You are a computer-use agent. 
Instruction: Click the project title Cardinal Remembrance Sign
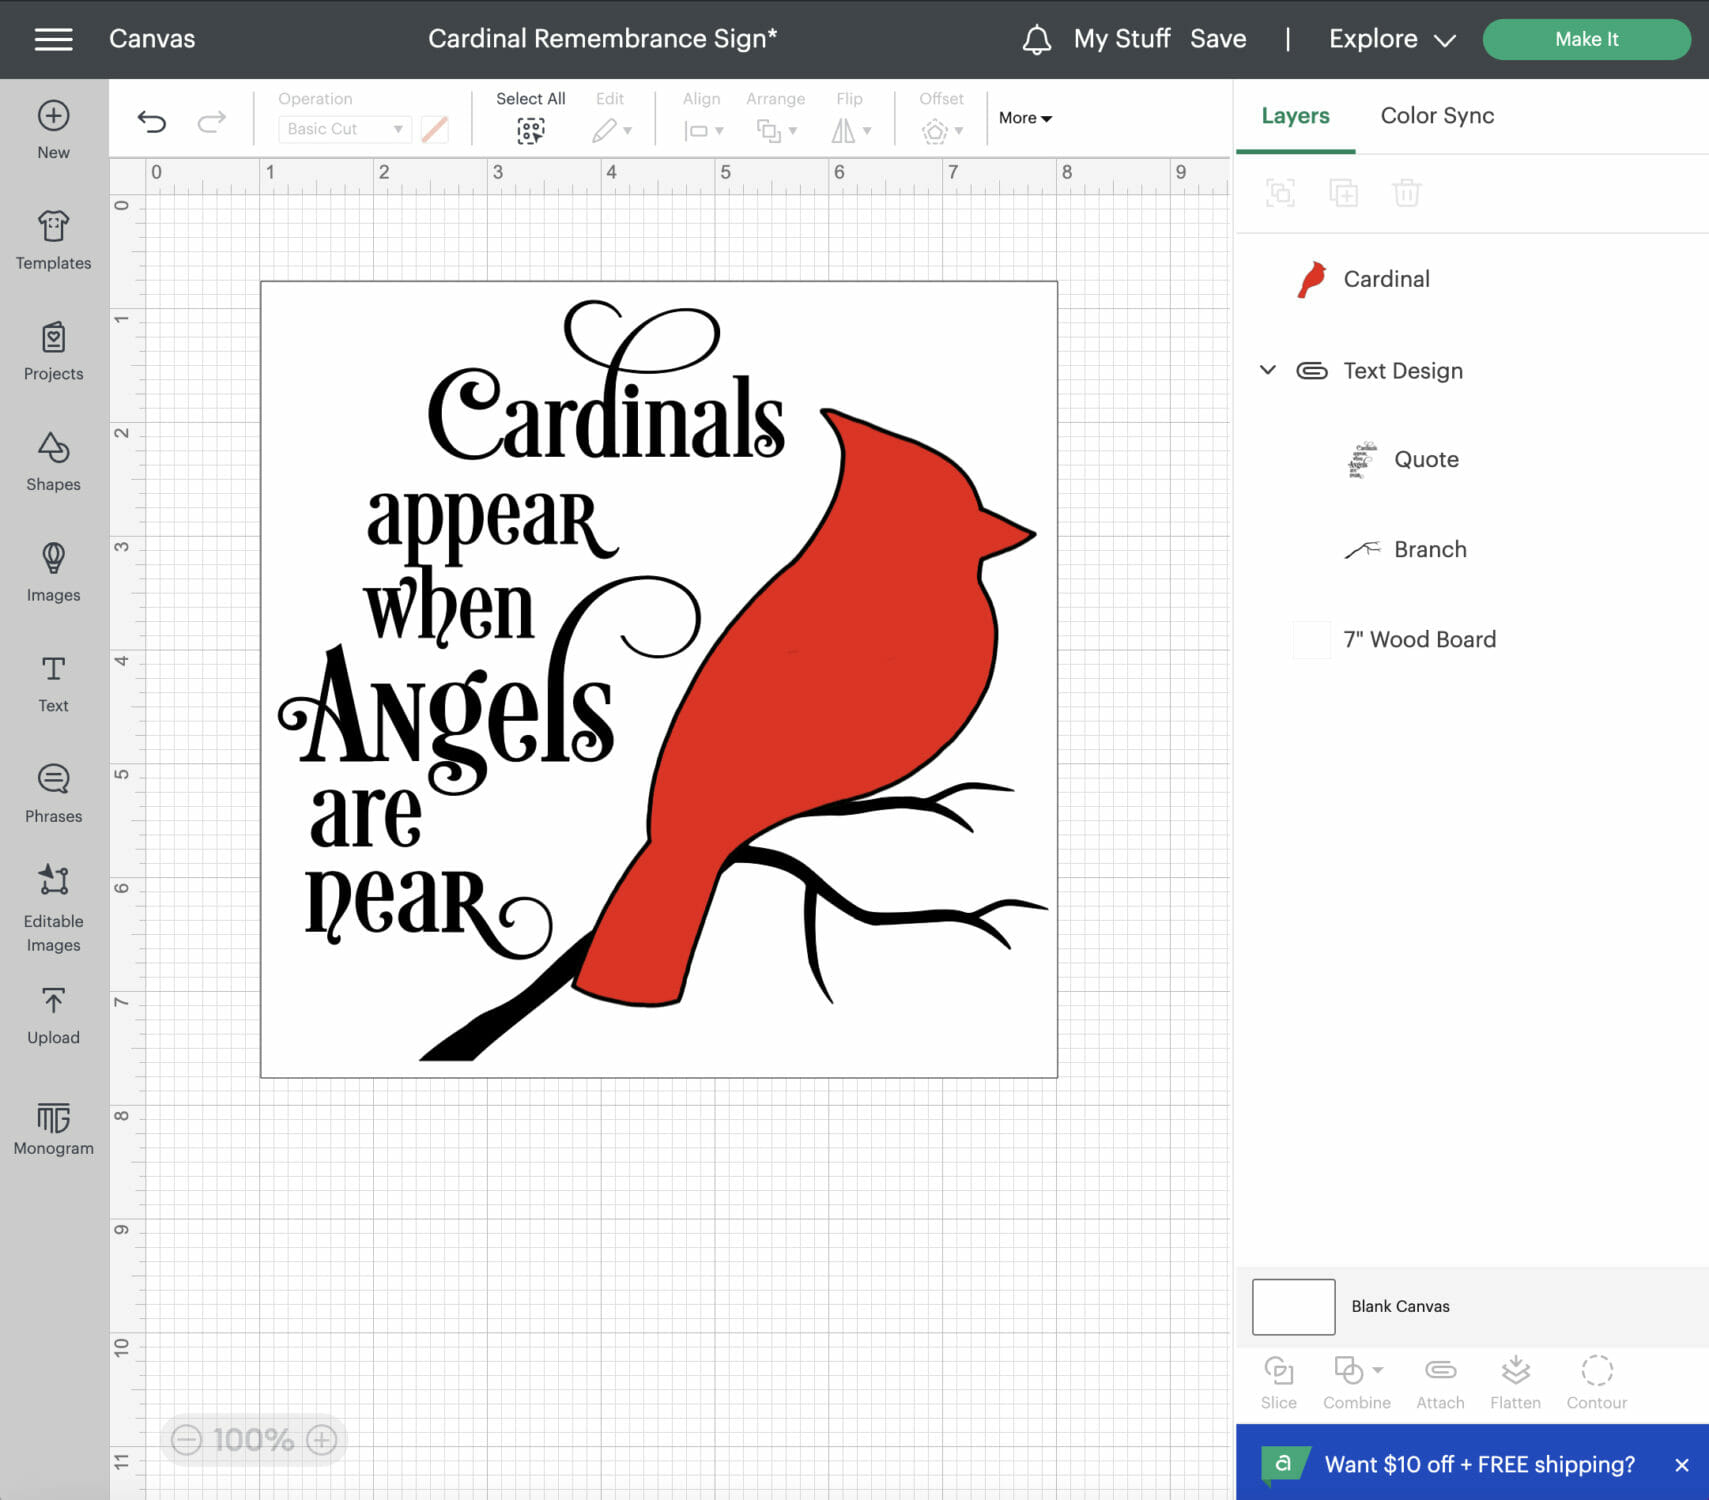click(602, 39)
